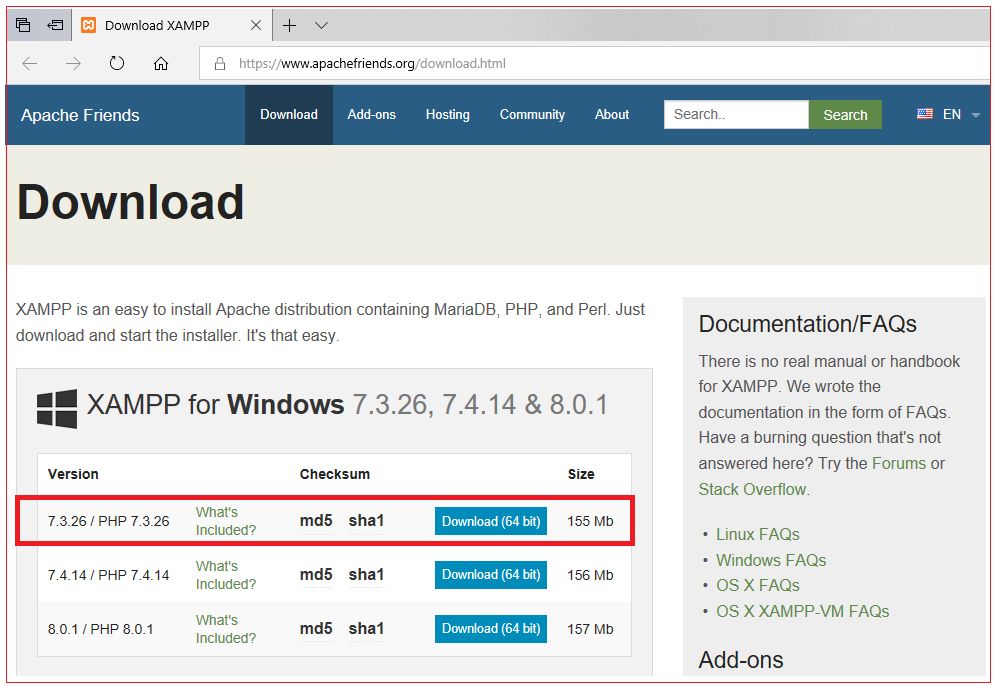The image size is (999, 687).
Task: Click the green Search button
Action: tap(845, 114)
